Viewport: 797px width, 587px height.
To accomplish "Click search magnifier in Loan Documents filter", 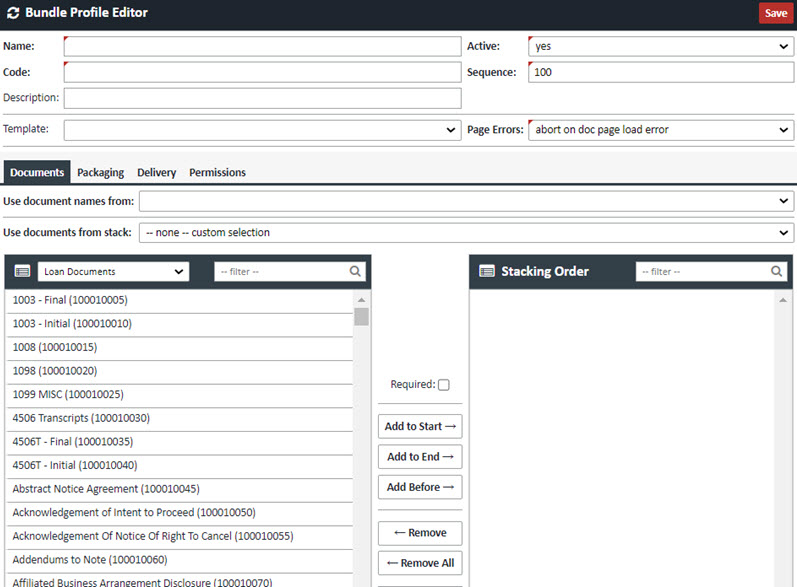I will tap(355, 271).
